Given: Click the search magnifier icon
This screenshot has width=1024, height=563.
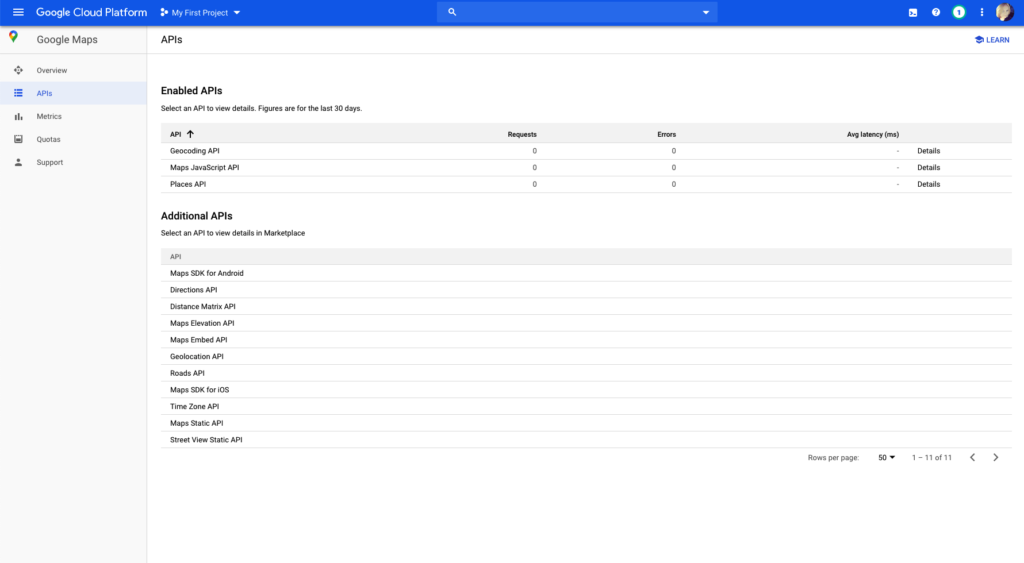Looking at the screenshot, I should click(x=452, y=12).
